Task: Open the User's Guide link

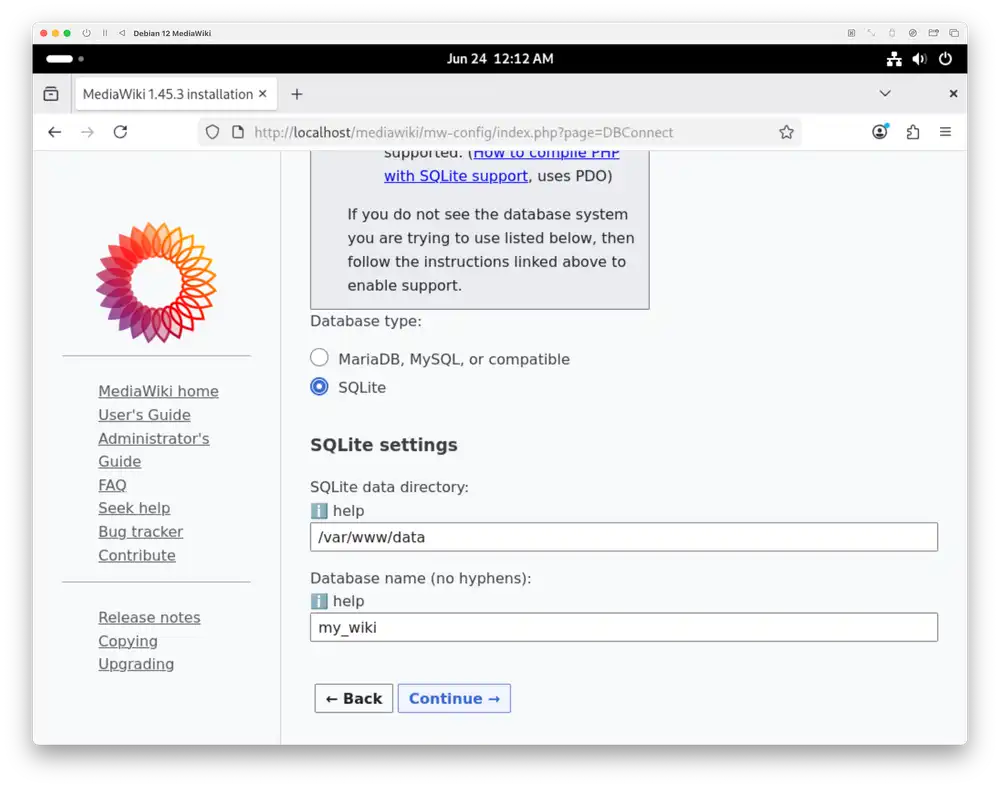Action: (x=144, y=414)
